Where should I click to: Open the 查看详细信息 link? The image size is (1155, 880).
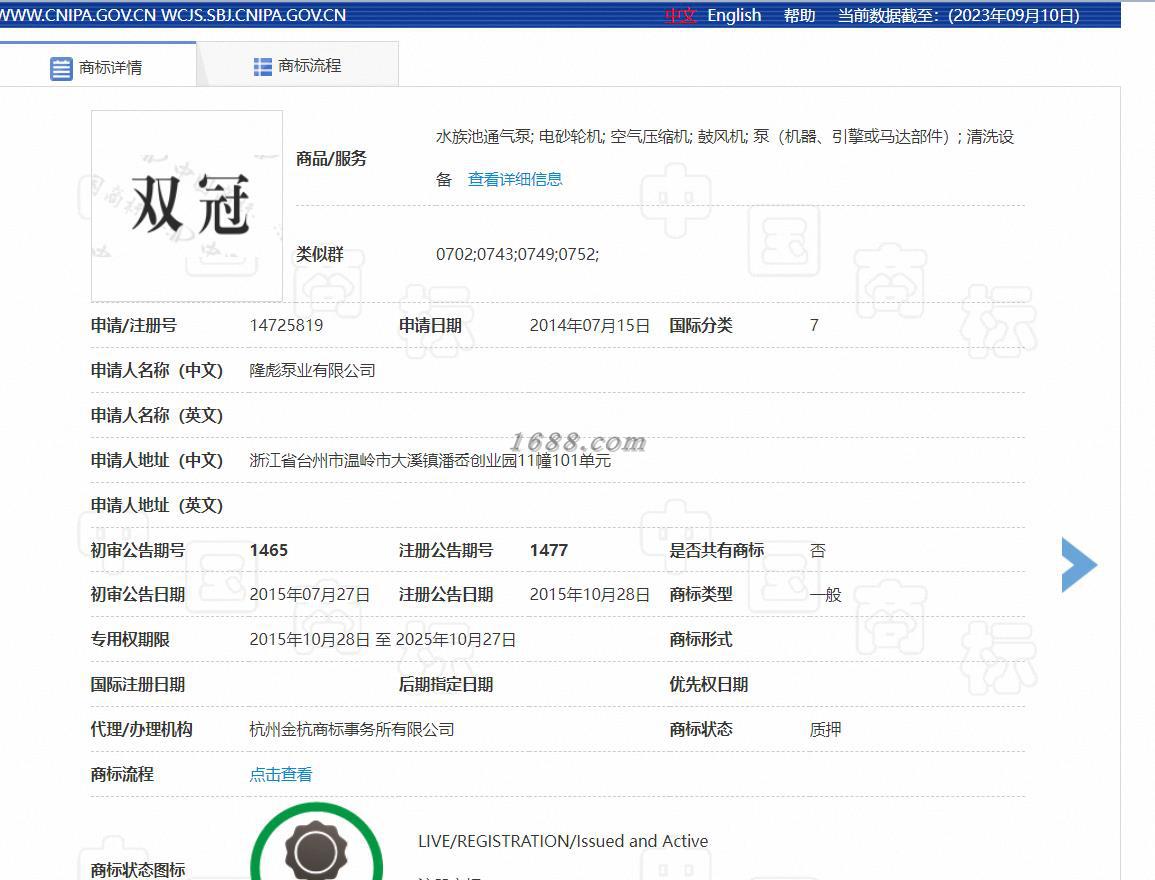515,179
